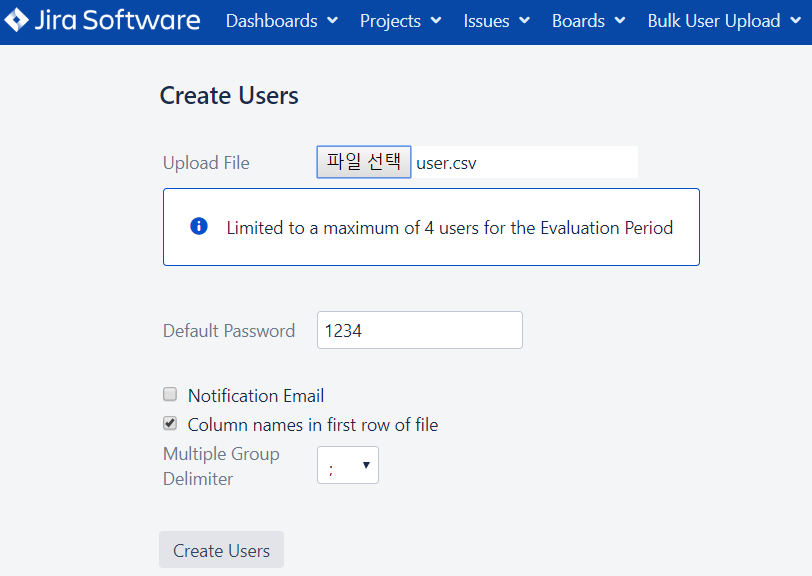812x576 pixels.
Task: Open the Dashboards menu
Action: pyautogui.click(x=272, y=21)
